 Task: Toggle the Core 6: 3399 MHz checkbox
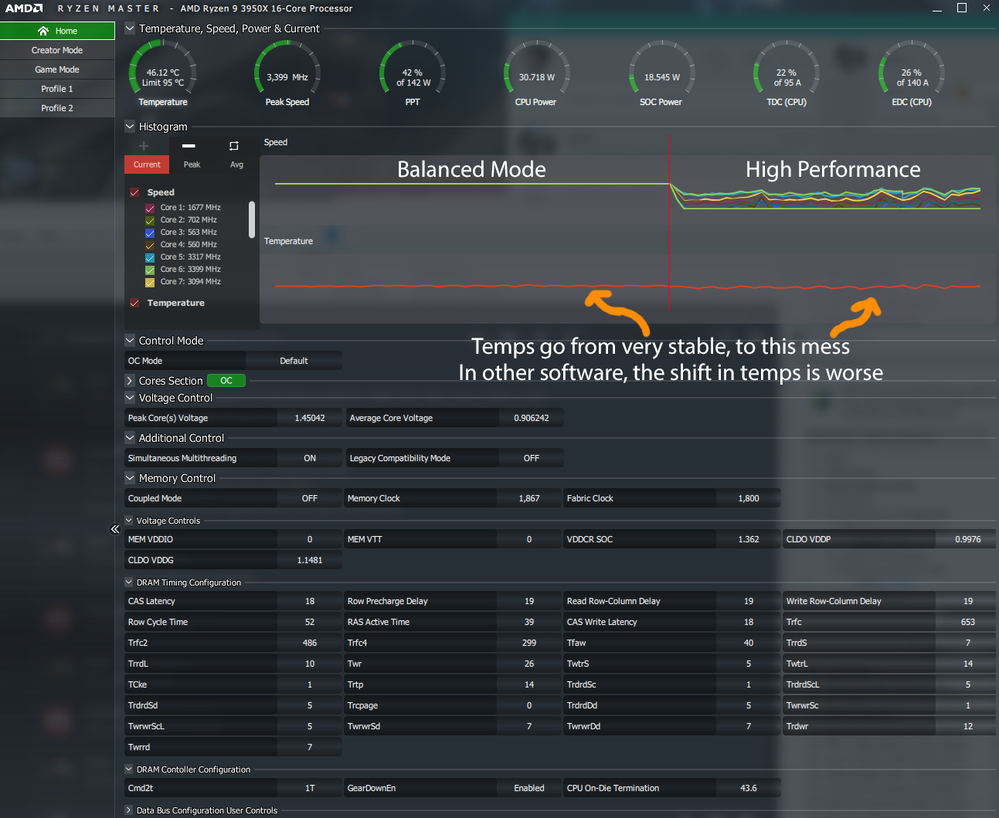[x=150, y=269]
